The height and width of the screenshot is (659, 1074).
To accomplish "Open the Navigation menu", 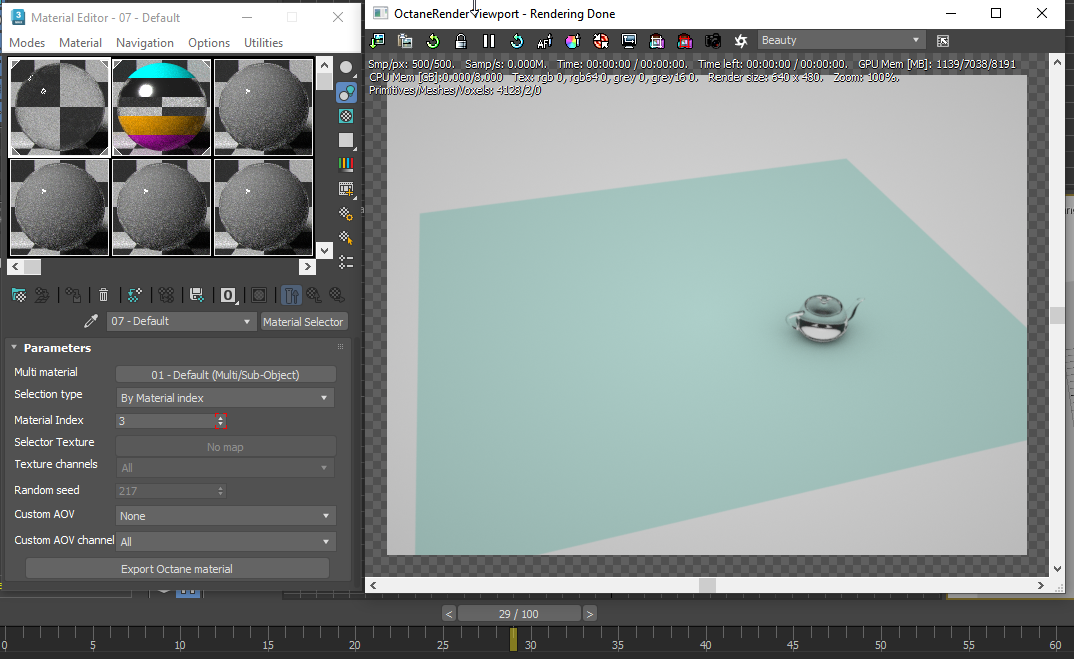I will tap(144, 43).
